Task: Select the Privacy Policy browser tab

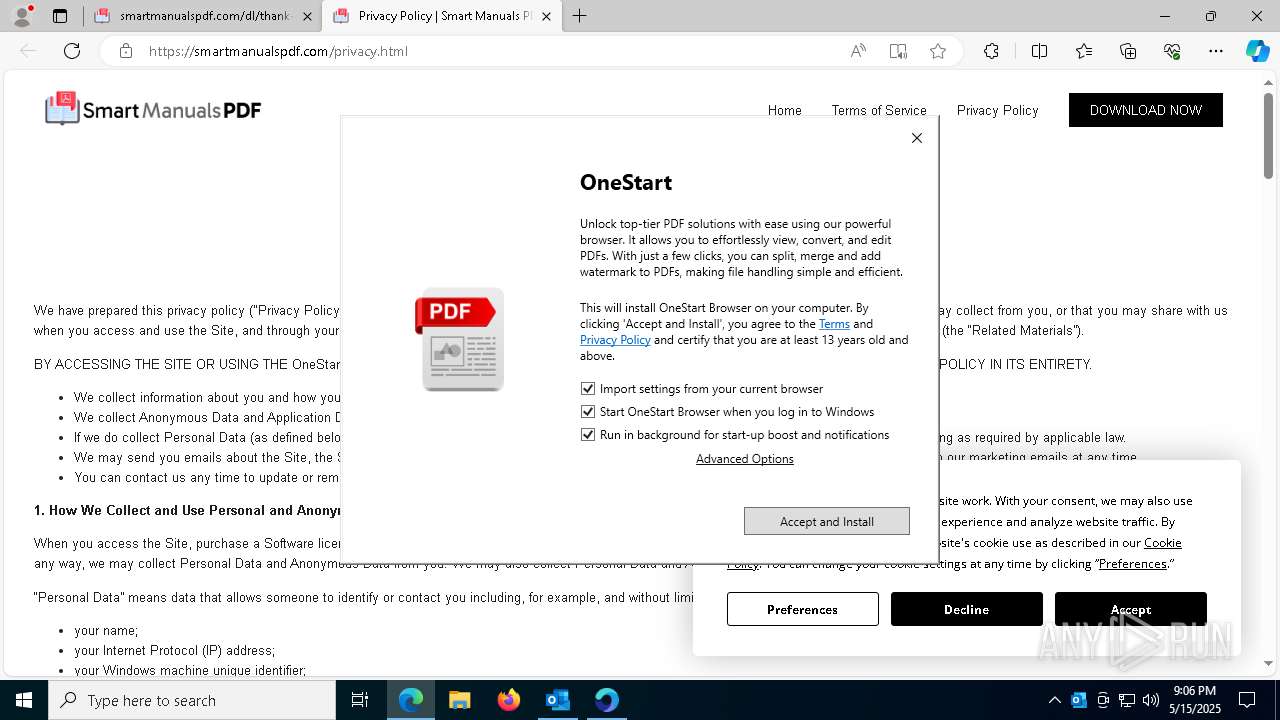Action: tap(443, 16)
